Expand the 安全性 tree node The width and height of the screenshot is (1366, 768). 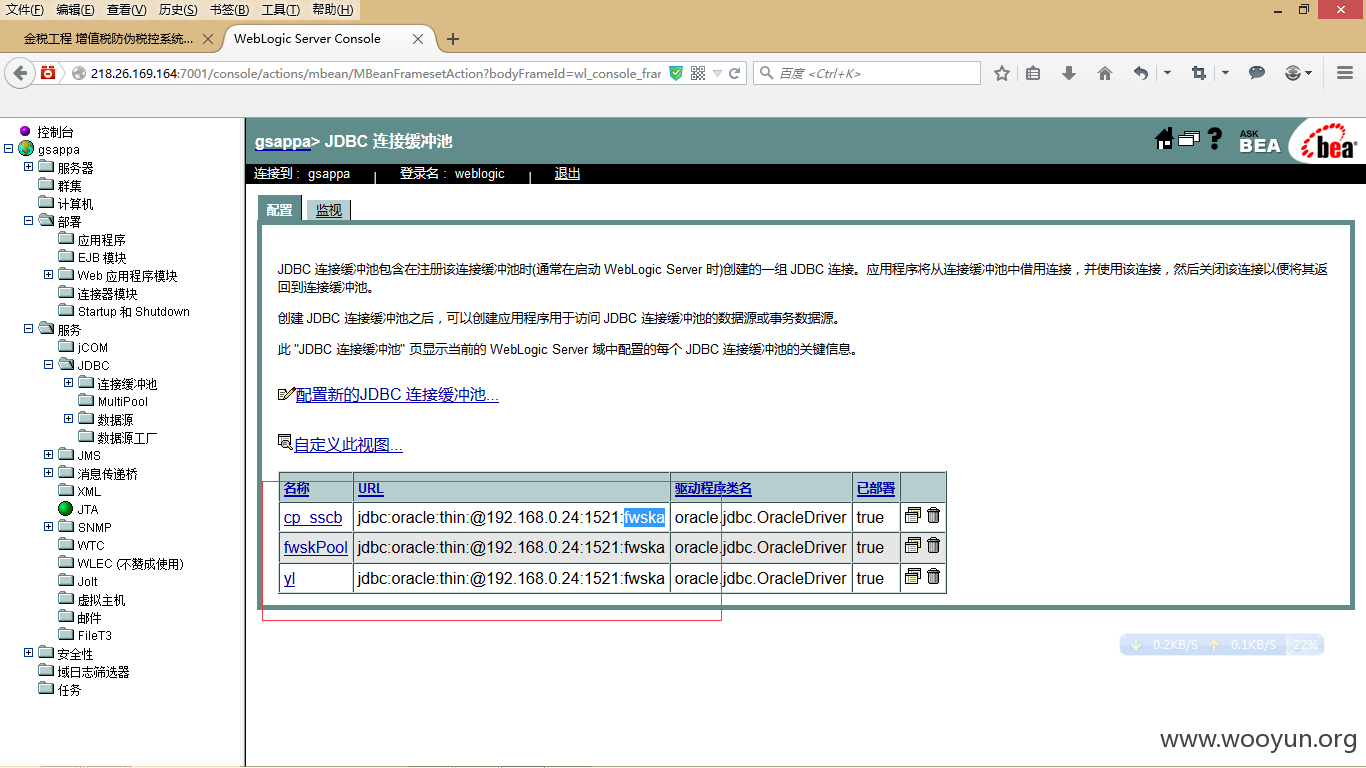pyautogui.click(x=28, y=653)
